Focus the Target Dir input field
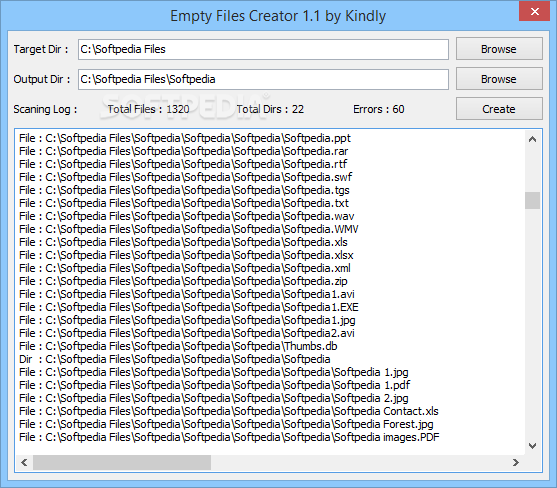Viewport: 557px width, 488px height. click(x=263, y=49)
